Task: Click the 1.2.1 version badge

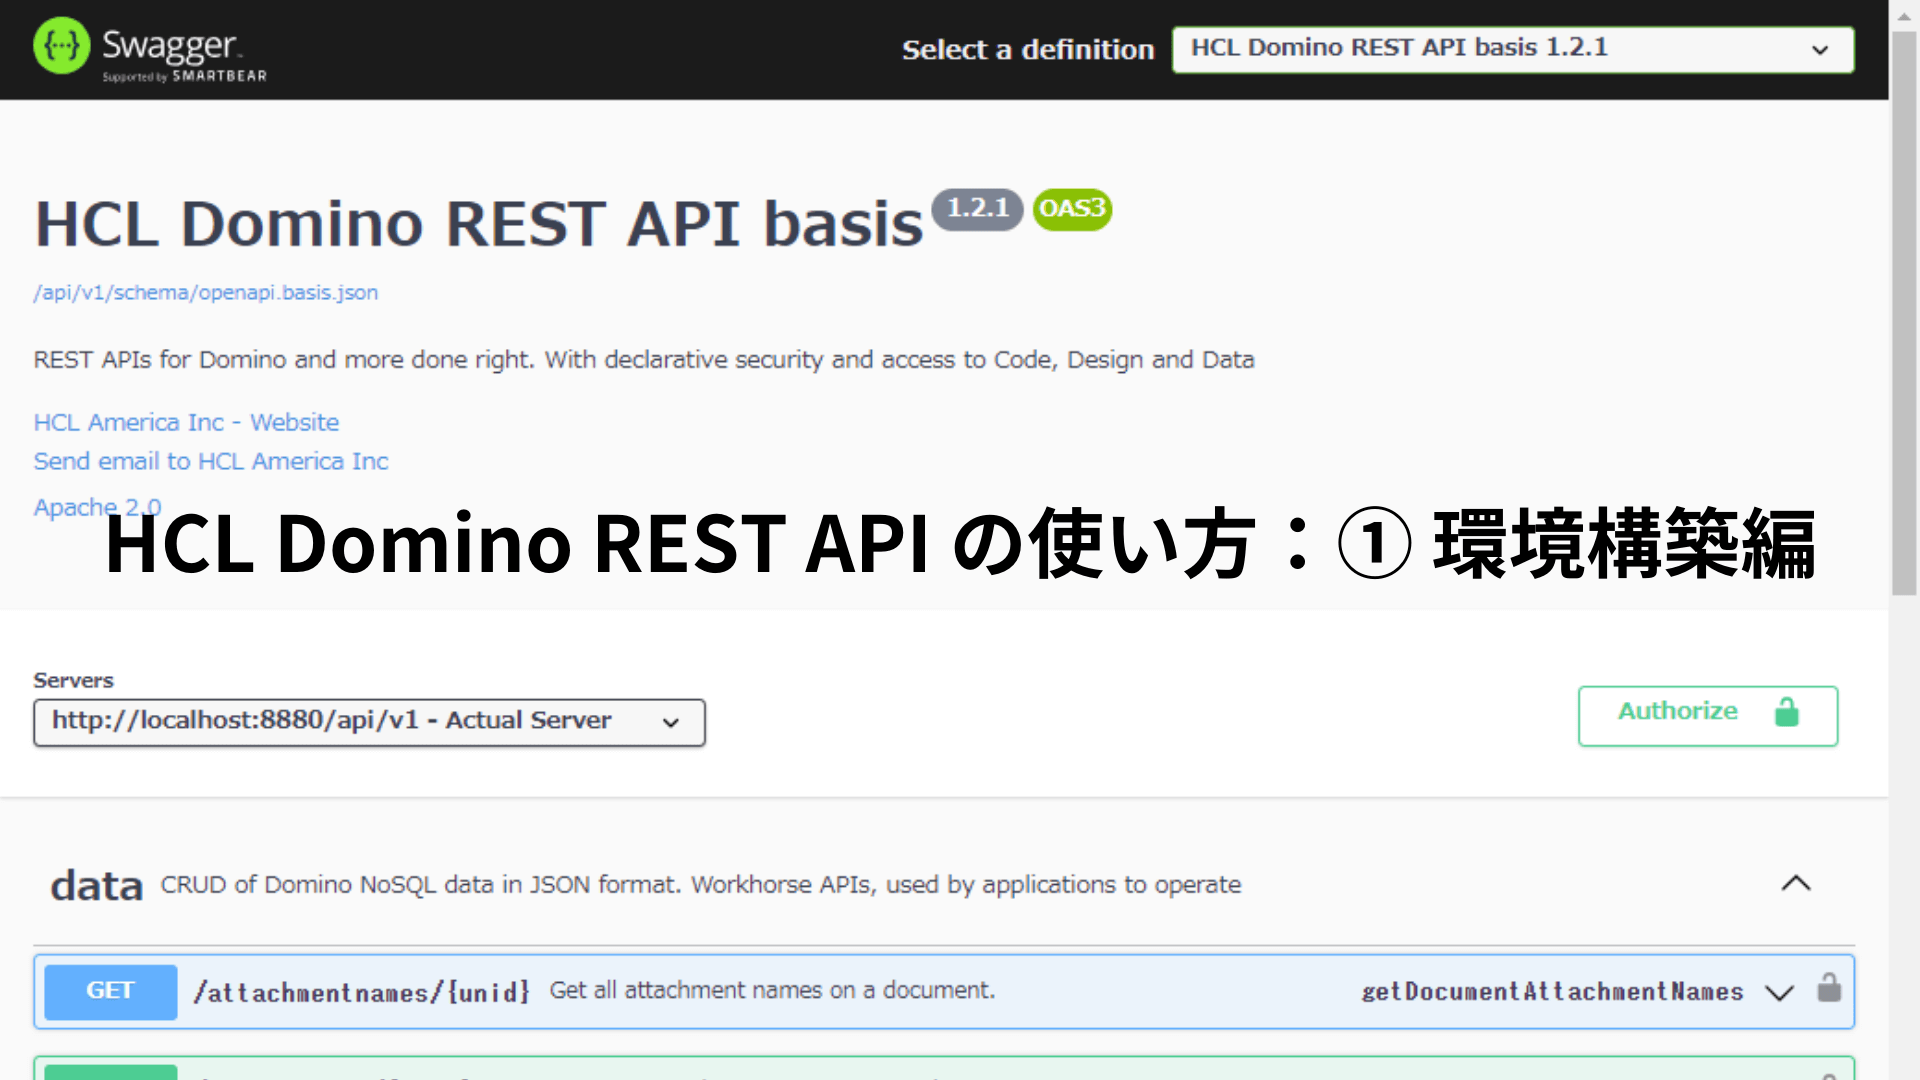Action: coord(977,209)
